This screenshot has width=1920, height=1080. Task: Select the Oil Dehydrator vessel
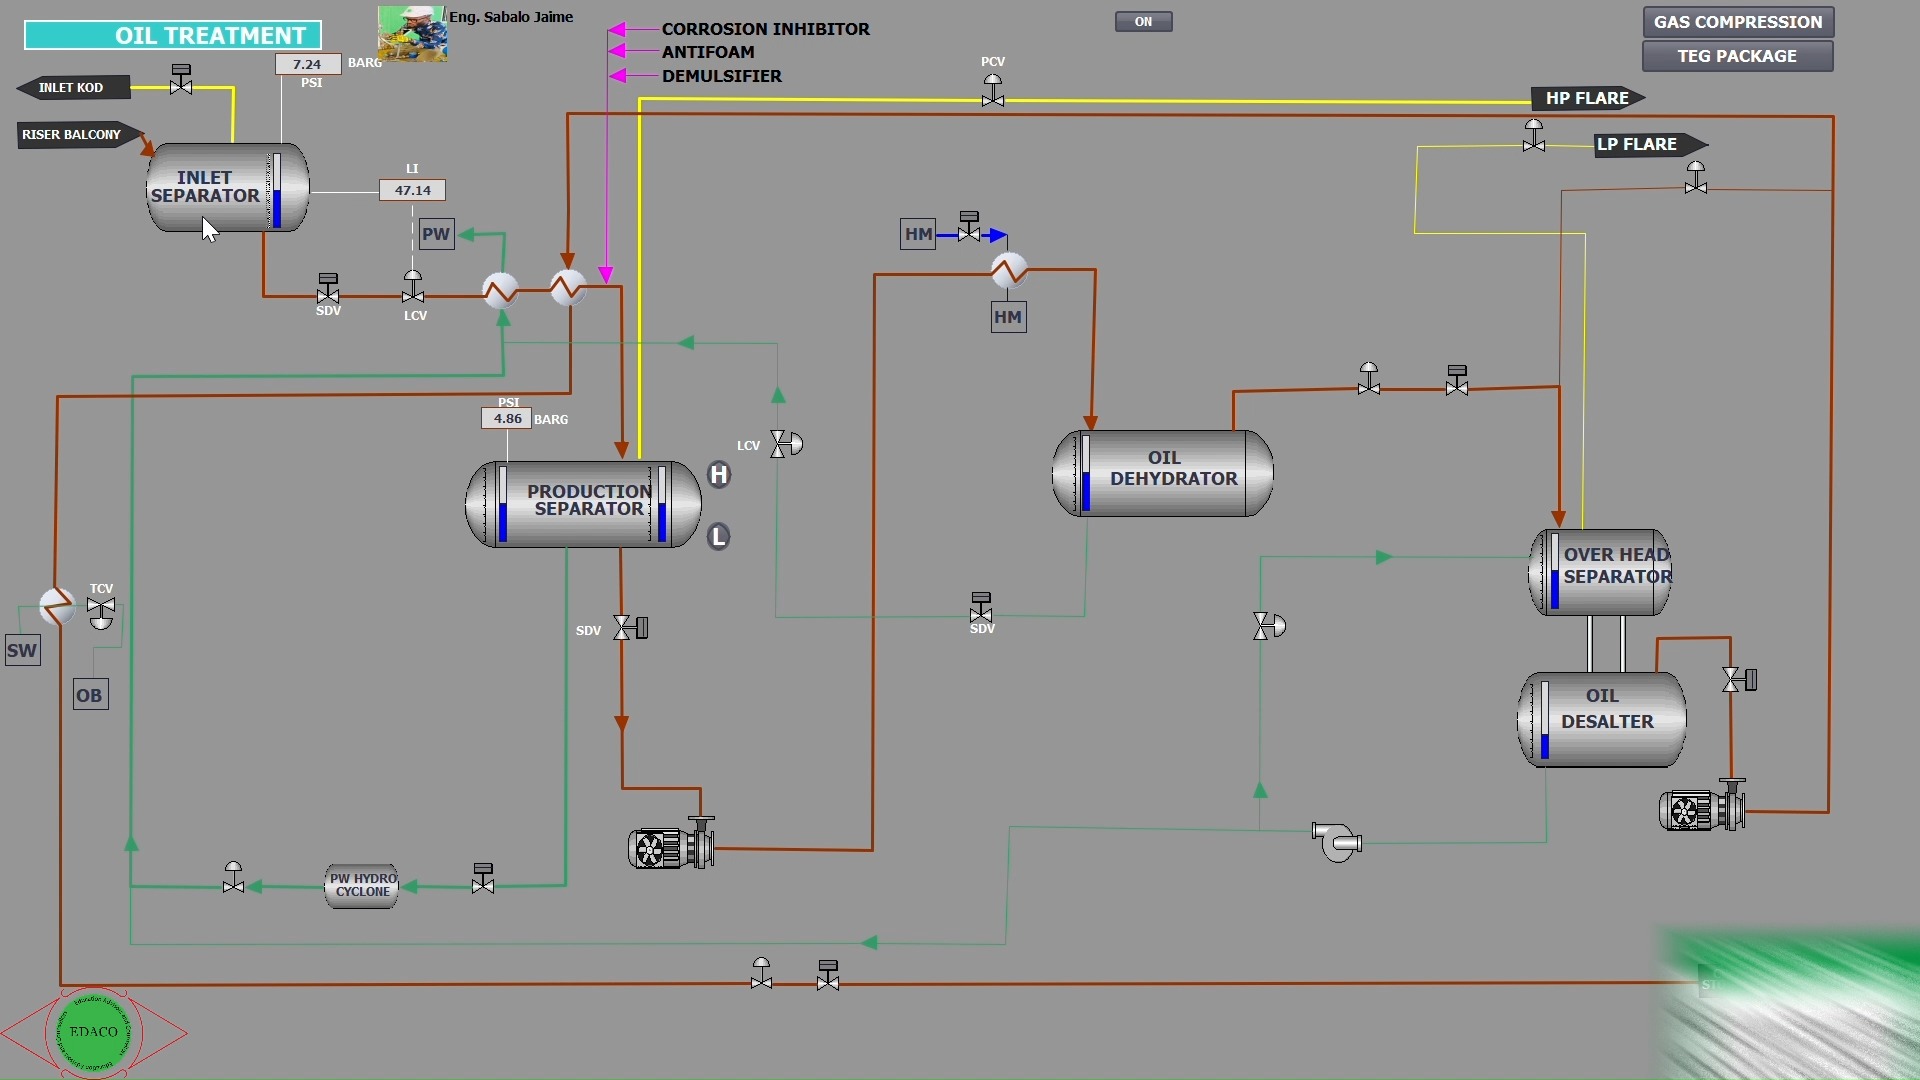1163,473
